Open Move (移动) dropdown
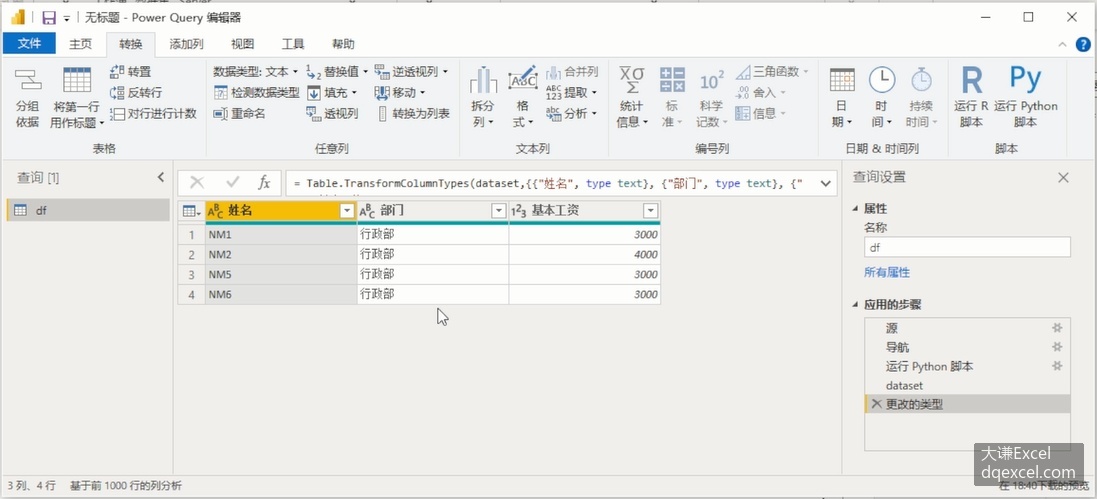This screenshot has height=499, width=1097. [400, 92]
